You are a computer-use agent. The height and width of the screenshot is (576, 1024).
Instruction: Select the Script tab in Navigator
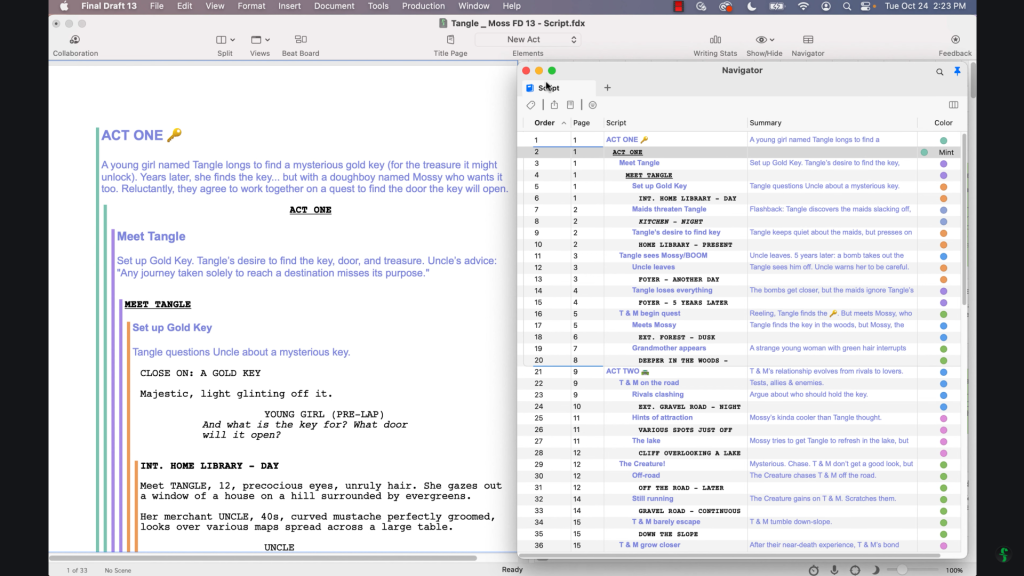[549, 88]
